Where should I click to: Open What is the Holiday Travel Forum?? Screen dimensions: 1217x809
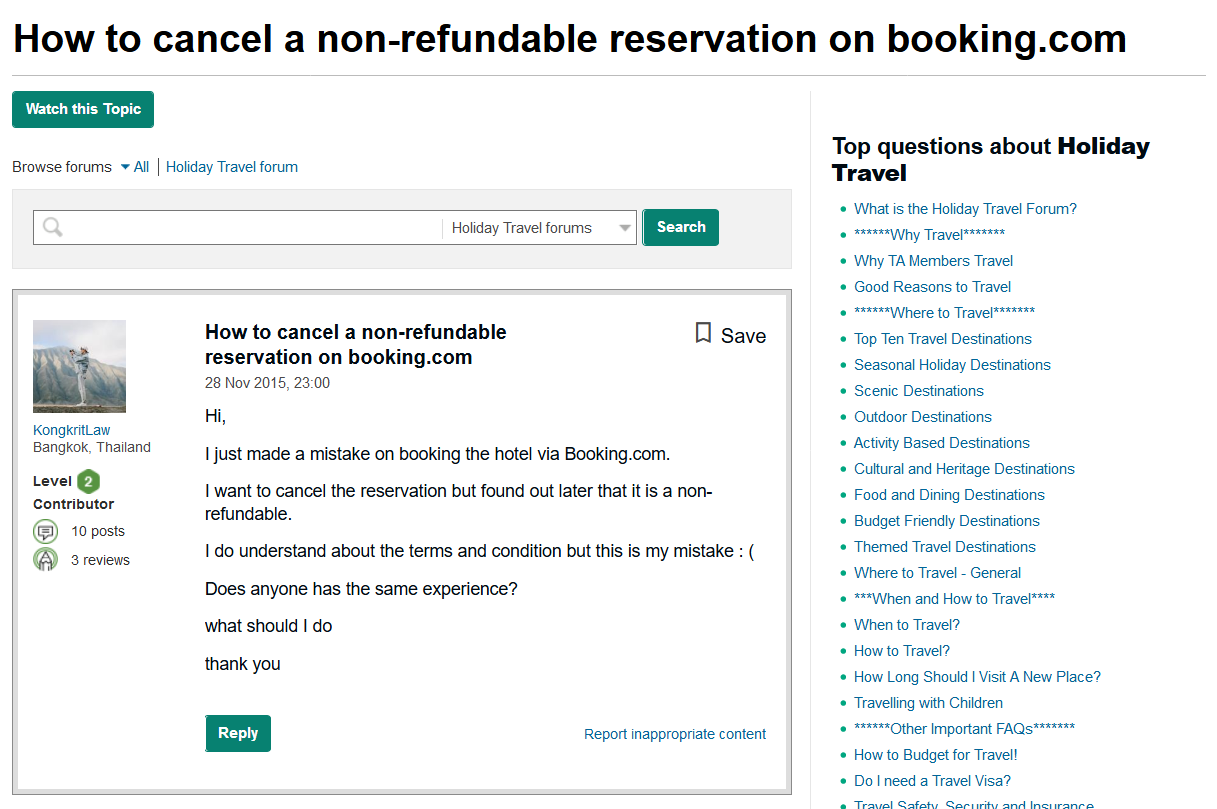[x=965, y=209]
